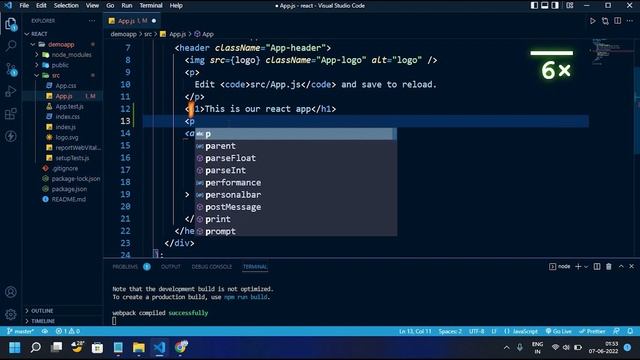The height and width of the screenshot is (360, 640).
Task: Kill terminal with trash icon
Action: [609, 267]
